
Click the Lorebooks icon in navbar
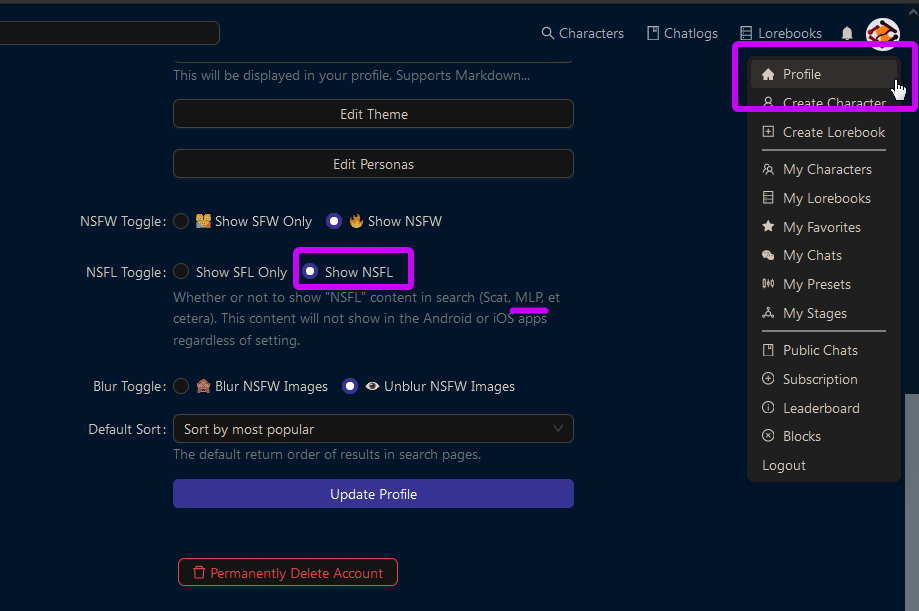click(746, 33)
